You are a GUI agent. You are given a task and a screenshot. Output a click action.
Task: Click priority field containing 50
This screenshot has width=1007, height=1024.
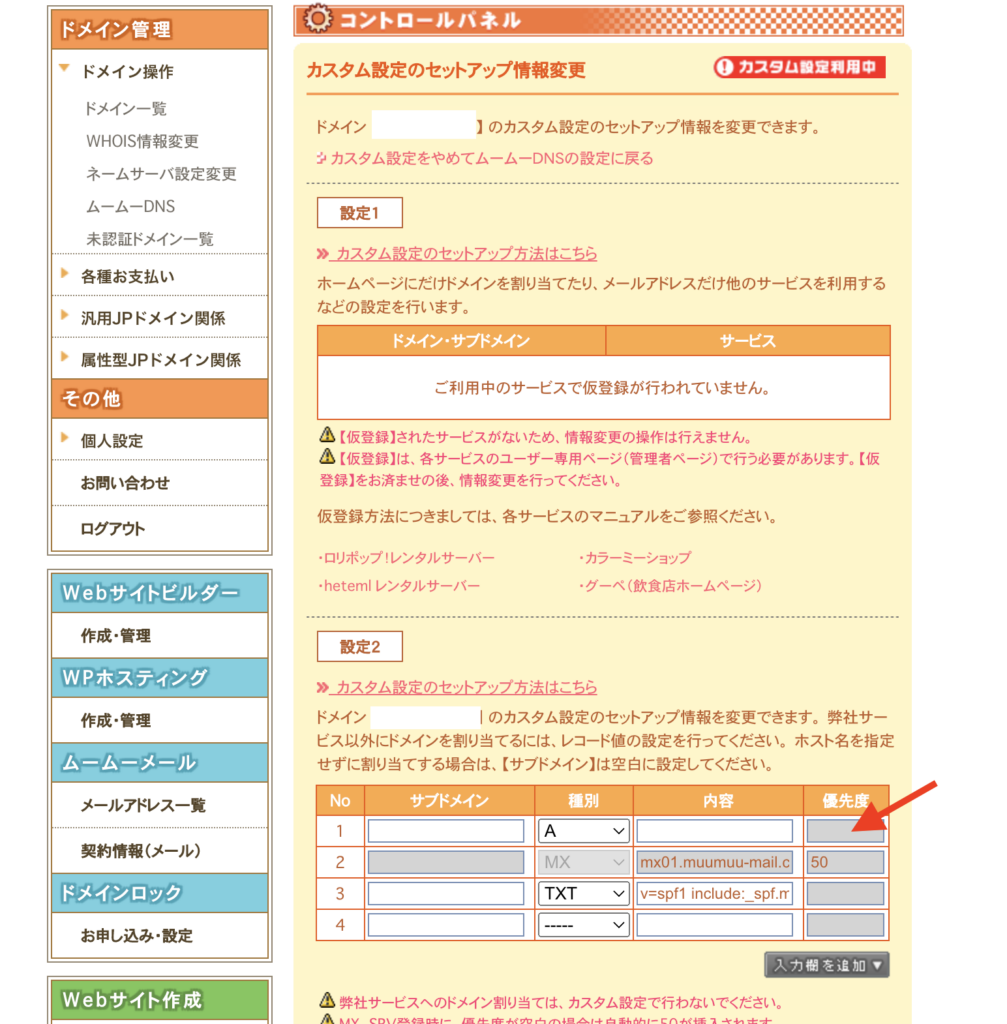point(845,862)
